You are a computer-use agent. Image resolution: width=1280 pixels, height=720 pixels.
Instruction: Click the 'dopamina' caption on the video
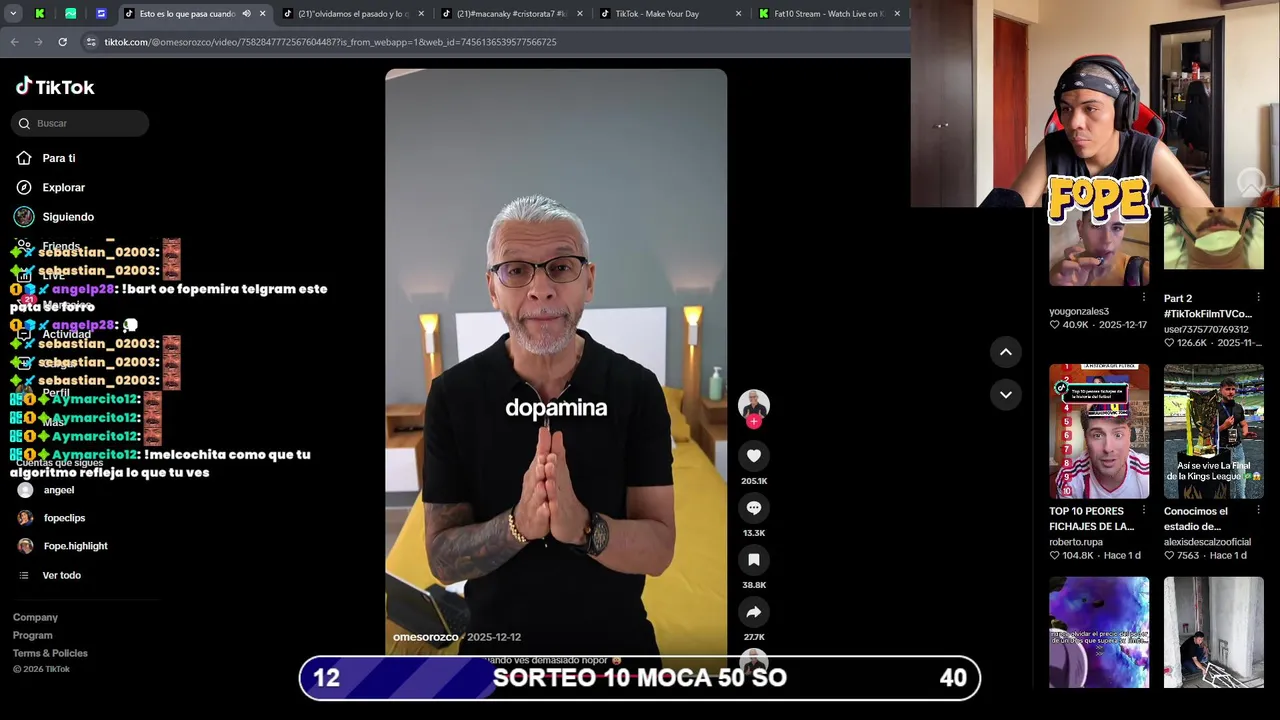556,408
